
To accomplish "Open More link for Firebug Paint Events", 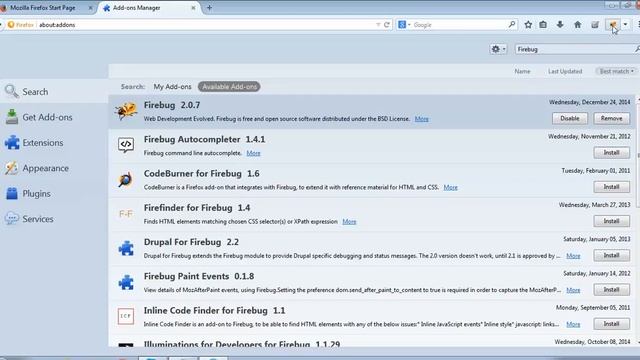I will point(573,290).
